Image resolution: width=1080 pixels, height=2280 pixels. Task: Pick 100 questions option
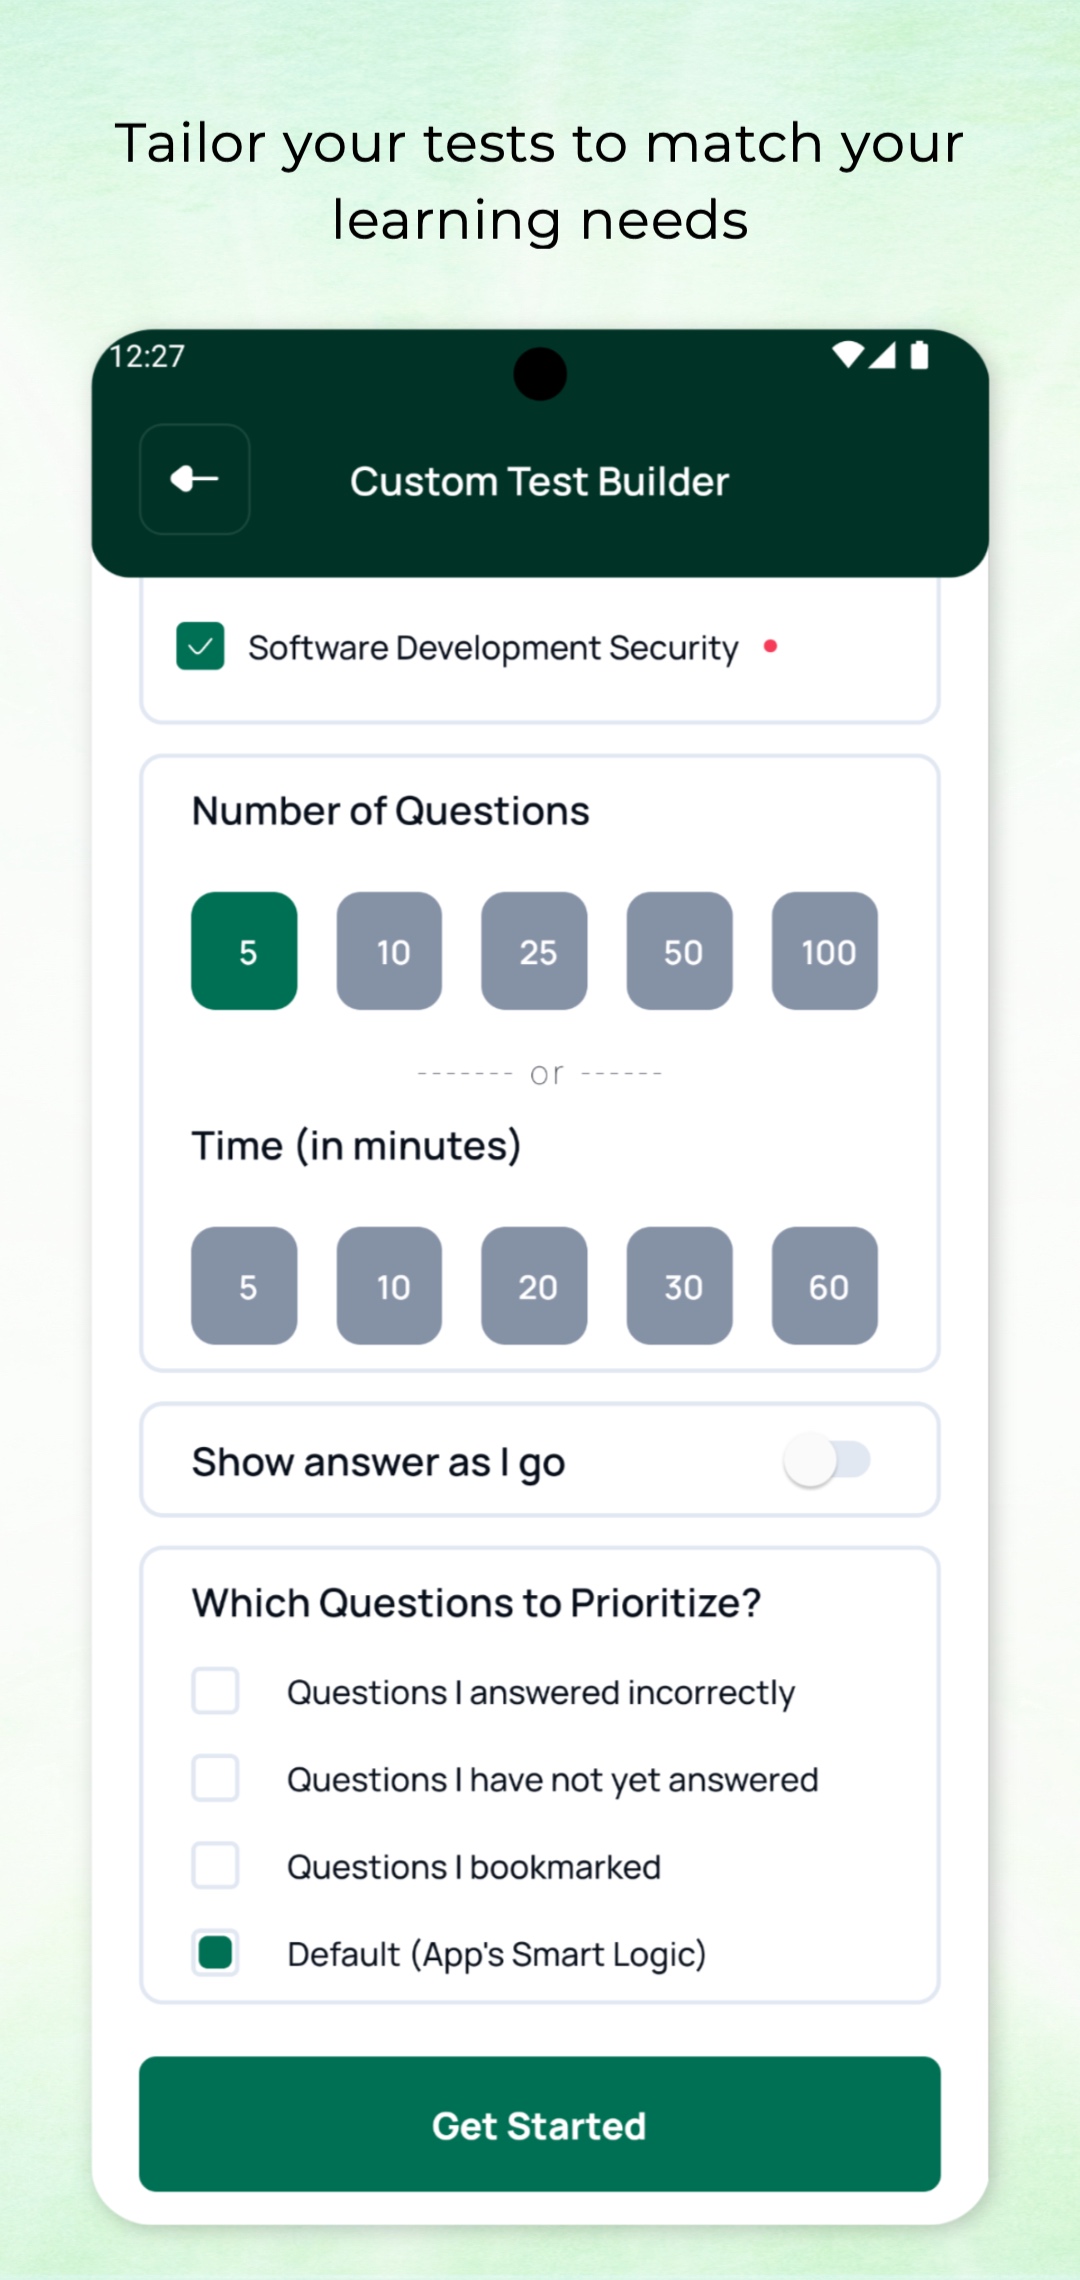coord(825,951)
